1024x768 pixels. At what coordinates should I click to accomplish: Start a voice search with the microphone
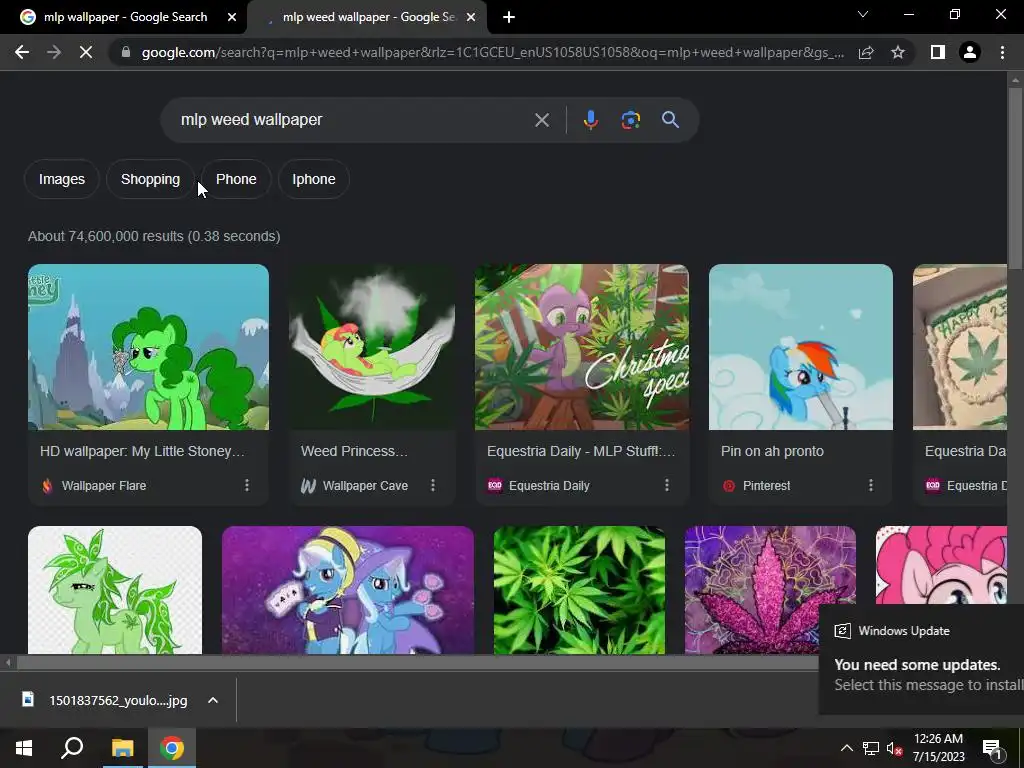[590, 120]
